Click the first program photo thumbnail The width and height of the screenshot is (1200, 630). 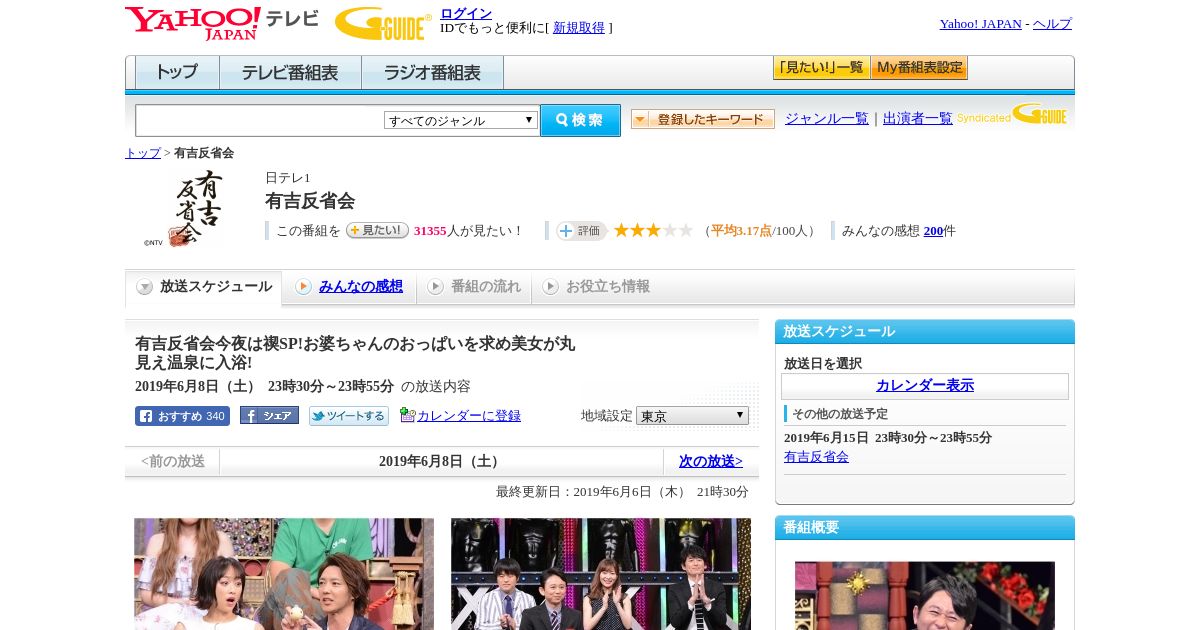click(284, 574)
